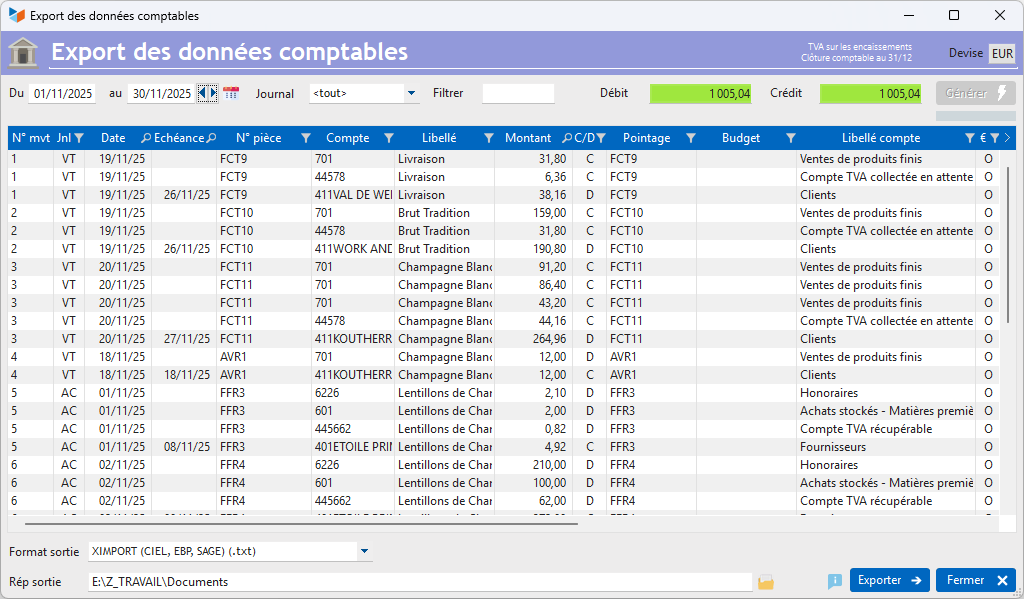The image size is (1024, 599).
Task: Open the Budget column filter funnel
Action: [x=790, y=138]
